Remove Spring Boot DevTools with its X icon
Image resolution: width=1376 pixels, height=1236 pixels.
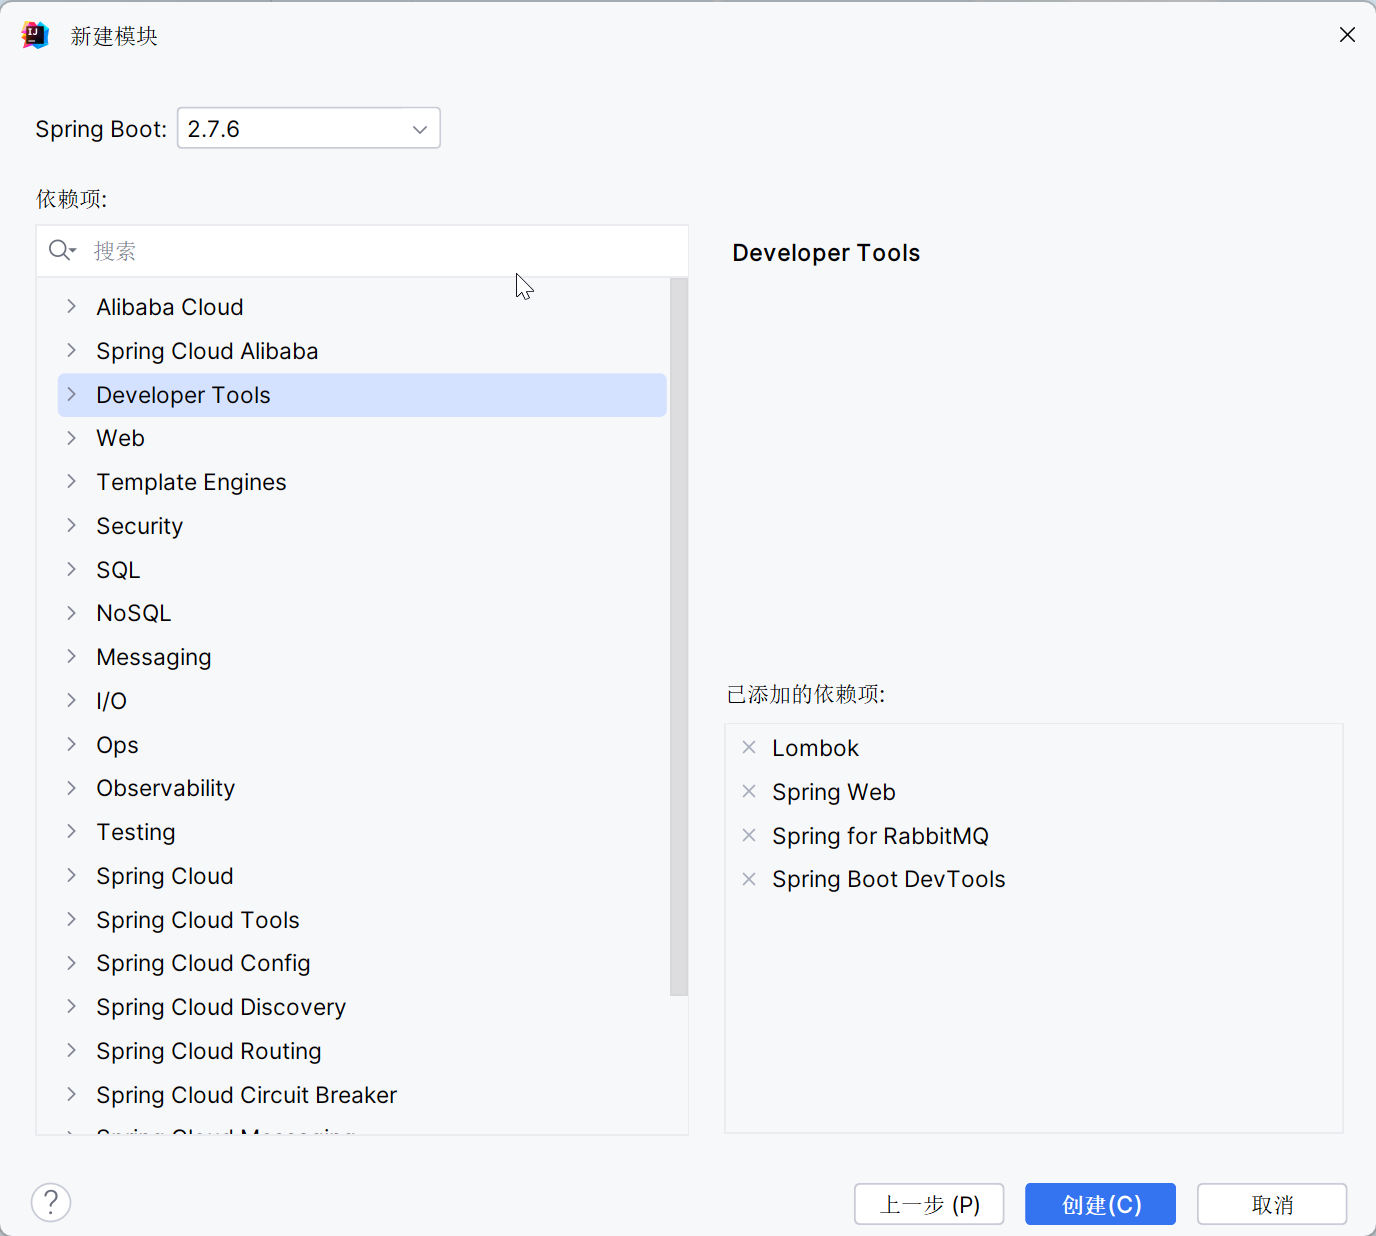pyautogui.click(x=749, y=879)
